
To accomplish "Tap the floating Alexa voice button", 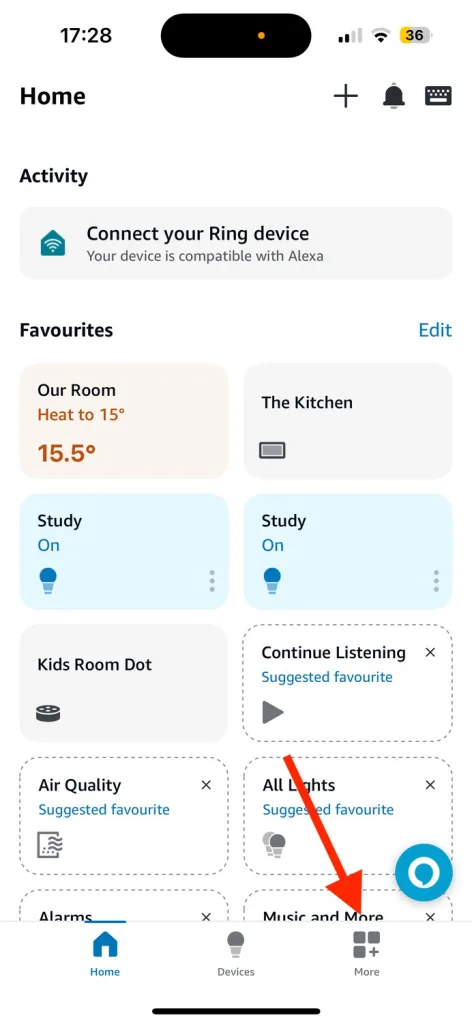I will pos(424,872).
